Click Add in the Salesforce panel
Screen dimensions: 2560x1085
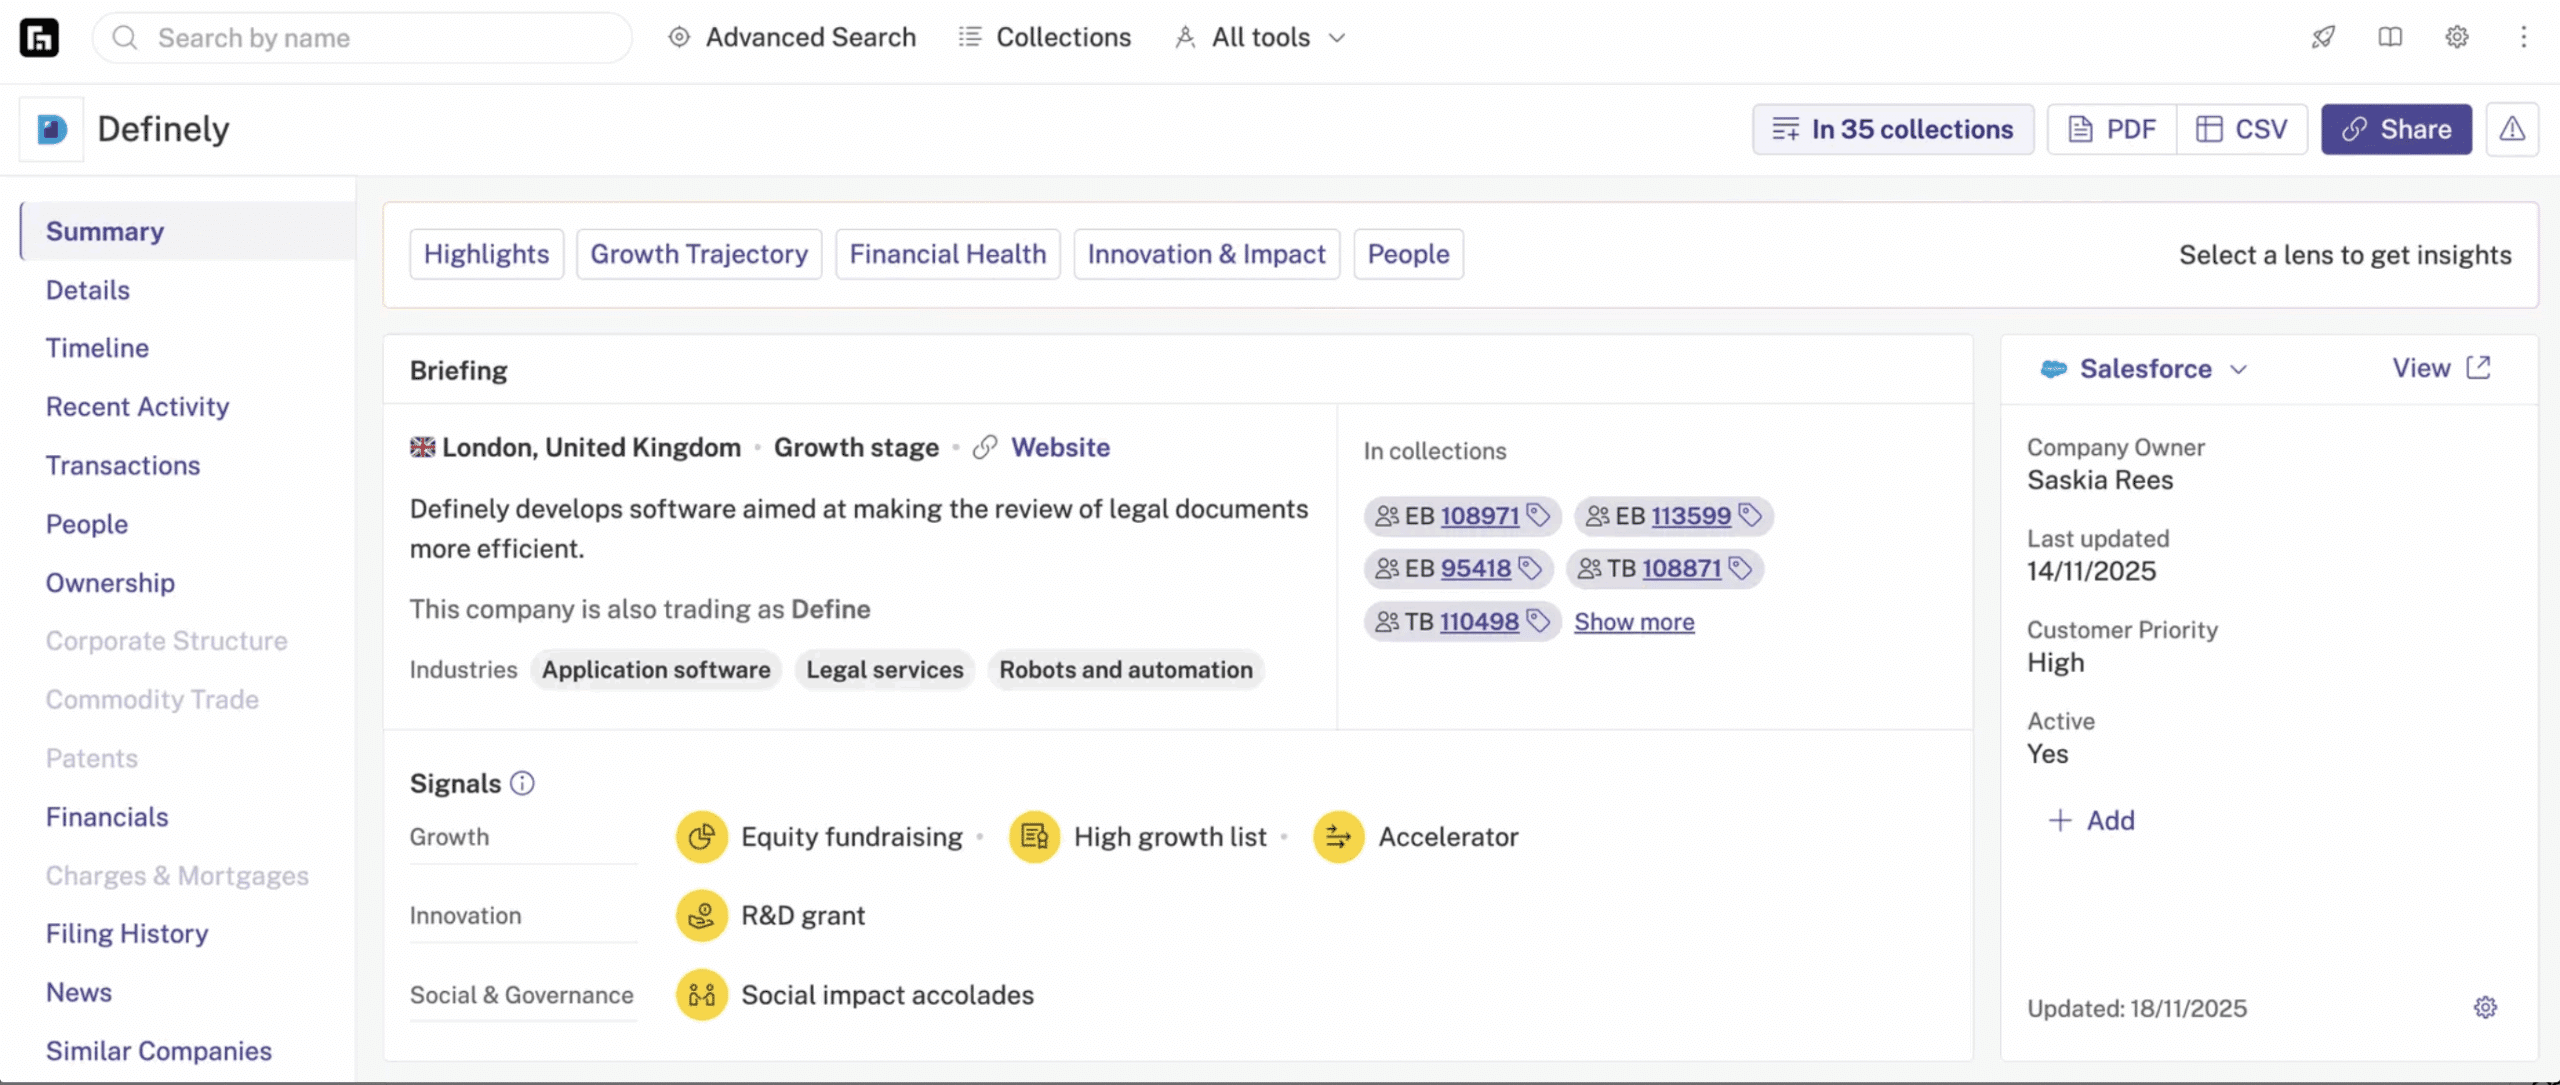coord(2091,820)
